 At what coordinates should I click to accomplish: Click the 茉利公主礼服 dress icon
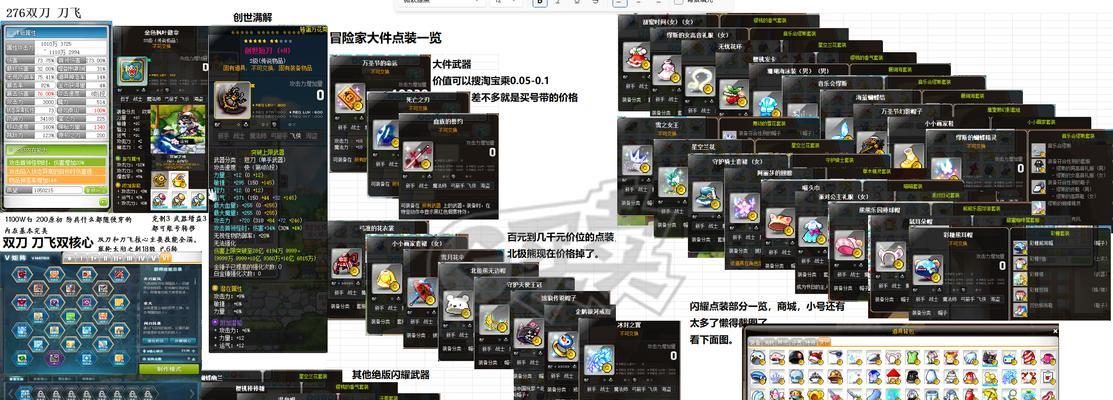tap(813, 230)
